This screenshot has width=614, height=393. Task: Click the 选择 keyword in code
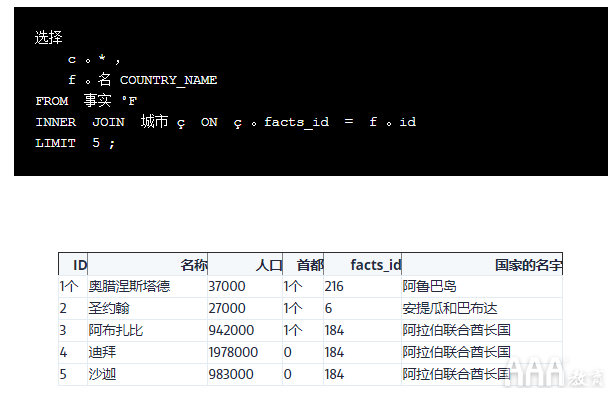pyautogui.click(x=49, y=38)
